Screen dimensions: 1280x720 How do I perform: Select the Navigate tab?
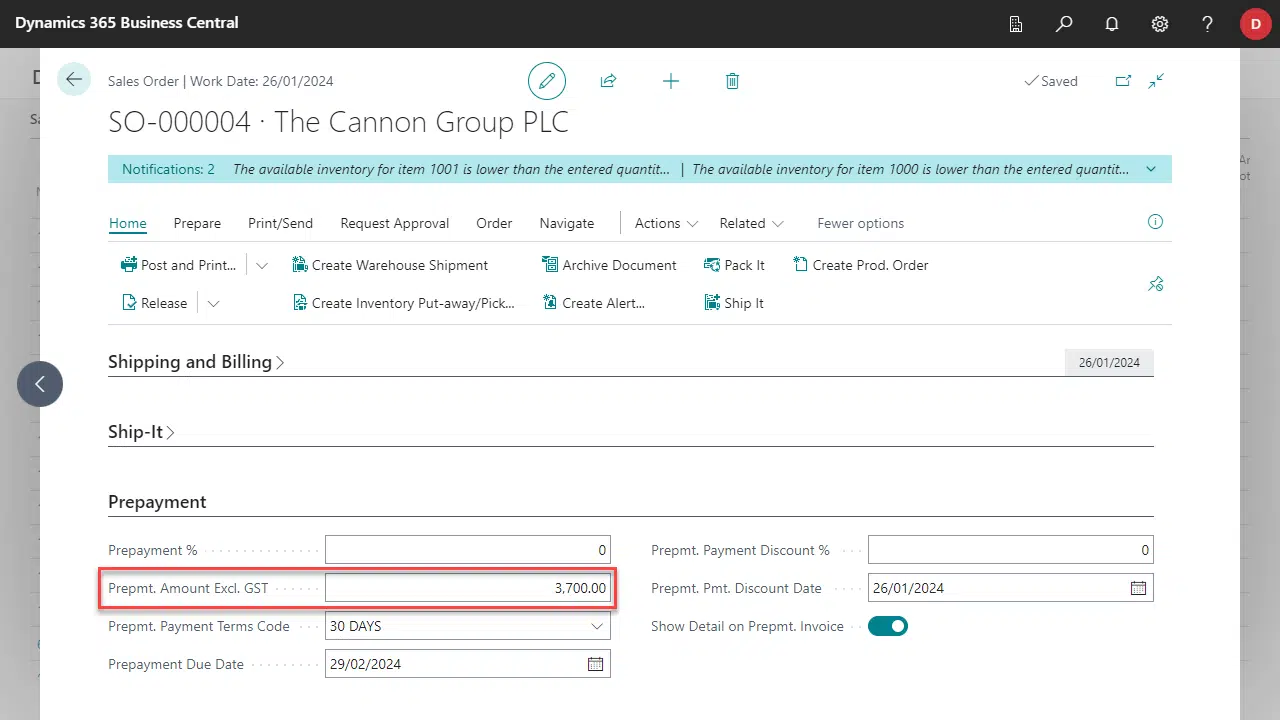567,223
